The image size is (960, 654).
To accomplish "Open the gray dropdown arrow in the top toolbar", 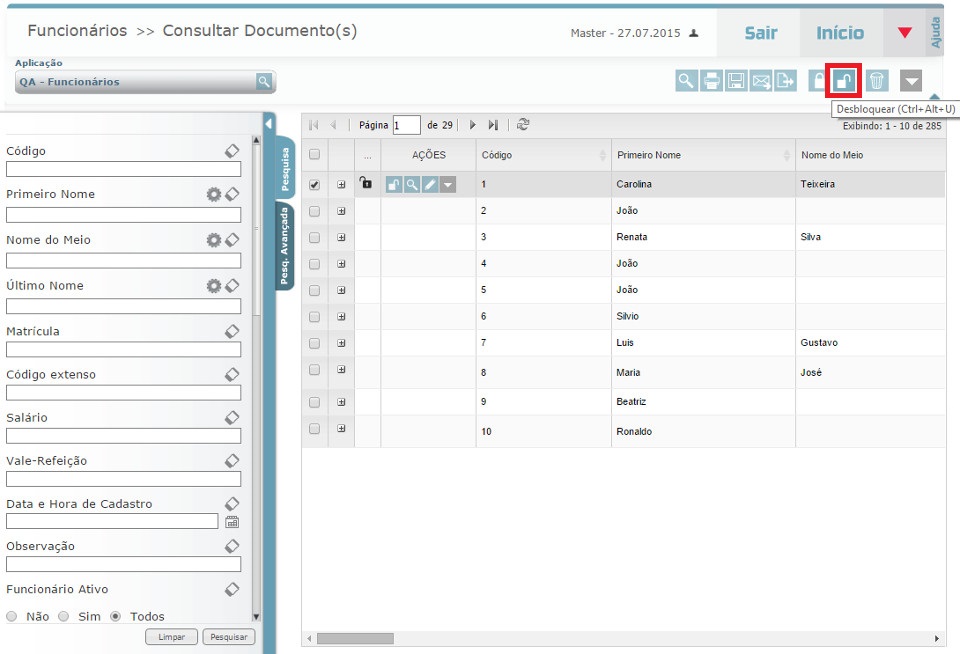I will (x=910, y=81).
